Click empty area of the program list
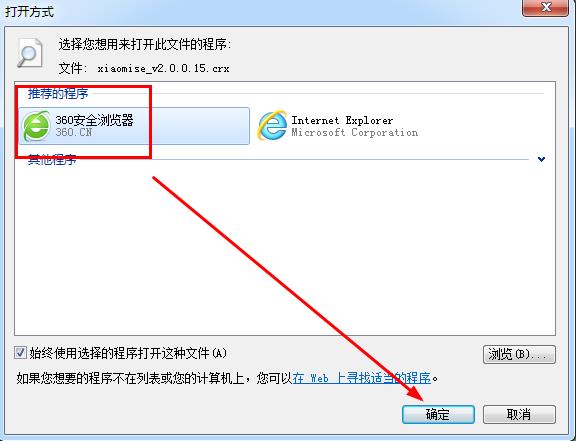The width and height of the screenshot is (576, 441). click(285, 250)
